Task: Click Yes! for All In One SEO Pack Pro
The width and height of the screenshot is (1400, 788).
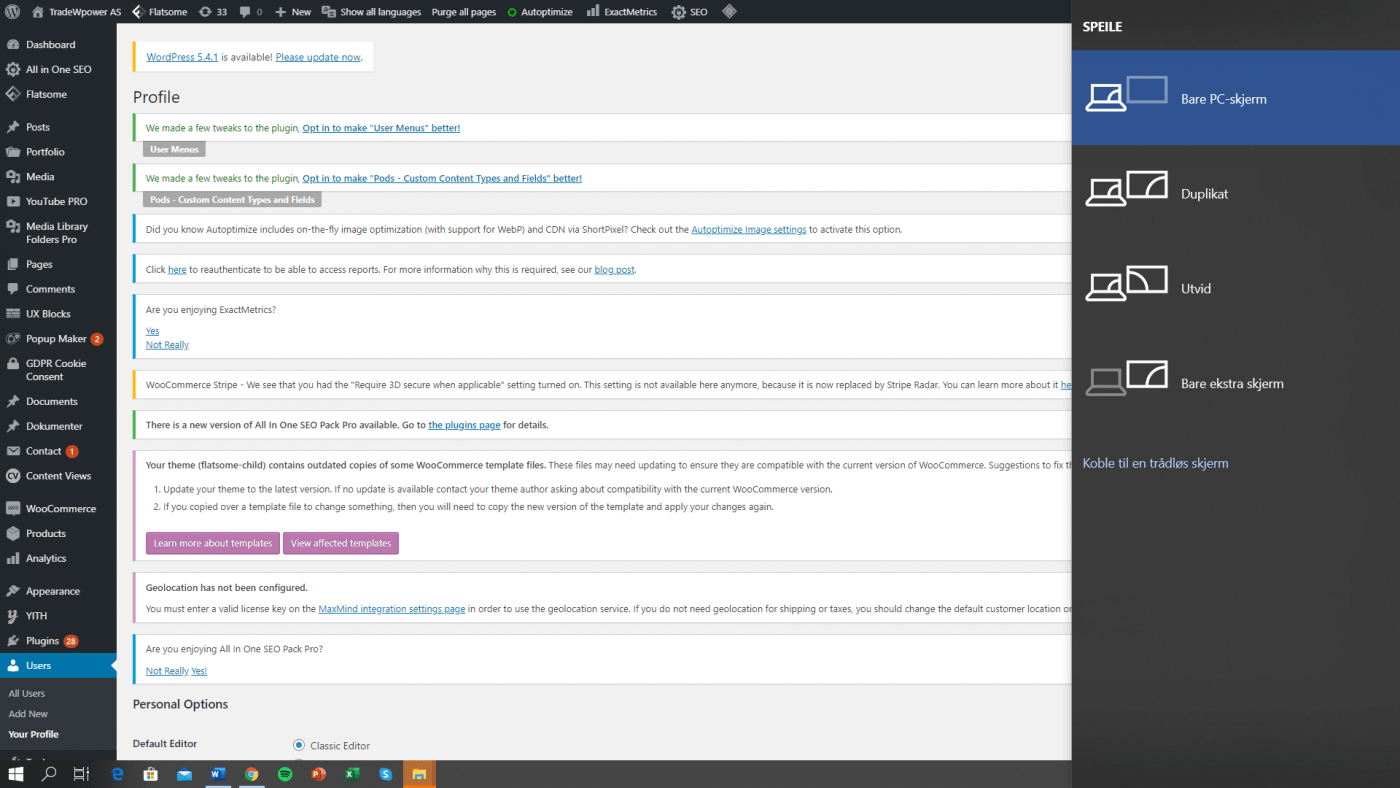Action: point(199,671)
